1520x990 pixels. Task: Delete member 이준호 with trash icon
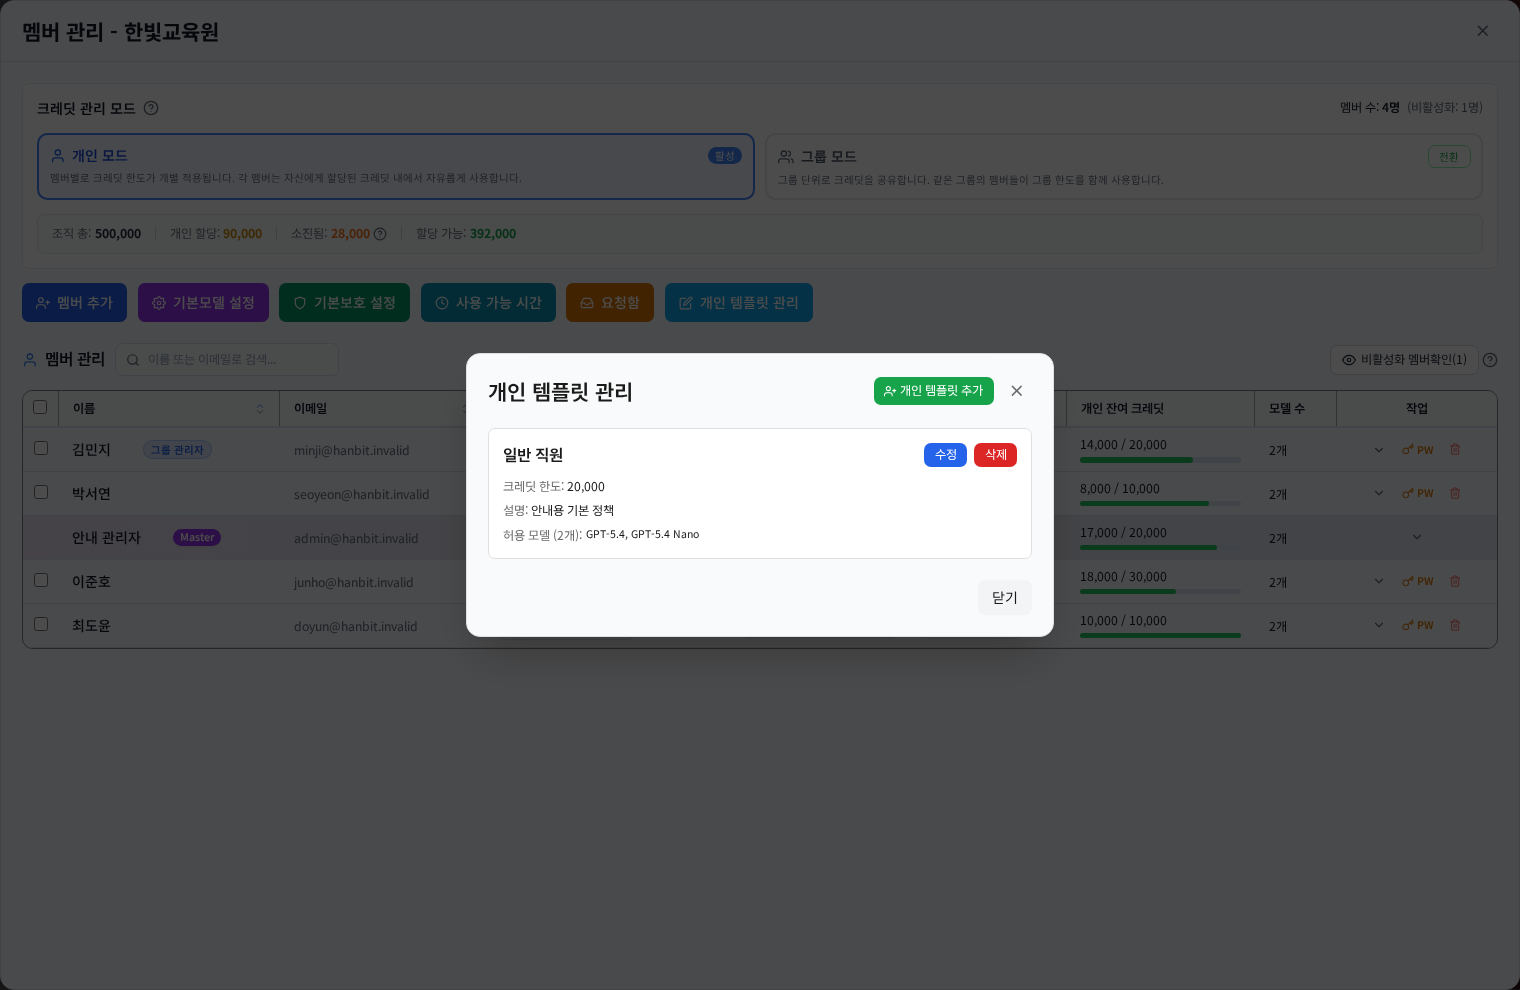coord(1455,582)
